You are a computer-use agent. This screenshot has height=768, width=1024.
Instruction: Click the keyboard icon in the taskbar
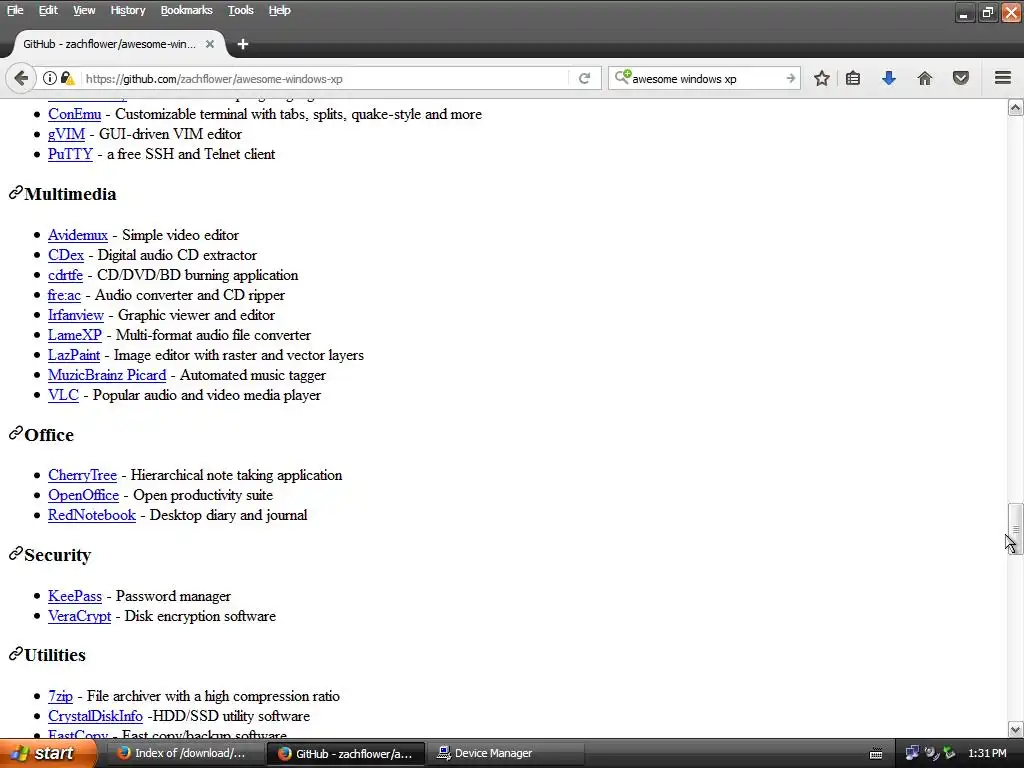click(876, 754)
